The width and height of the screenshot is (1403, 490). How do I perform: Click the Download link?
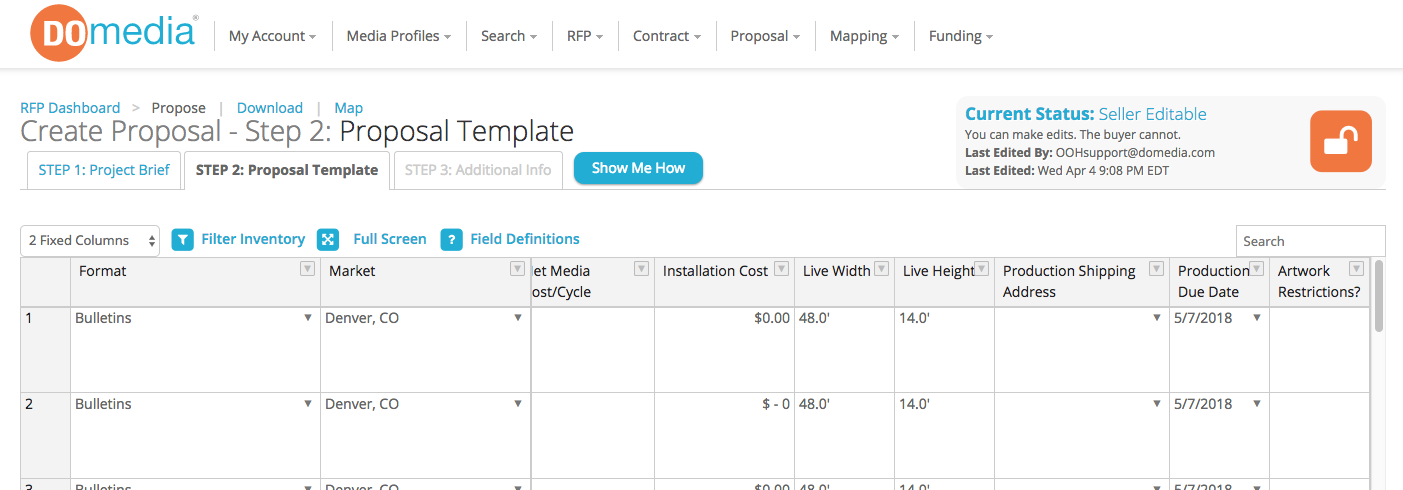click(270, 108)
